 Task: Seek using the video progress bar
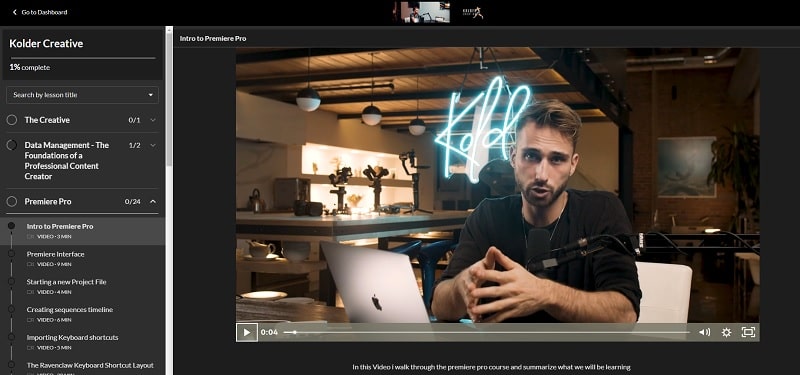[487, 332]
